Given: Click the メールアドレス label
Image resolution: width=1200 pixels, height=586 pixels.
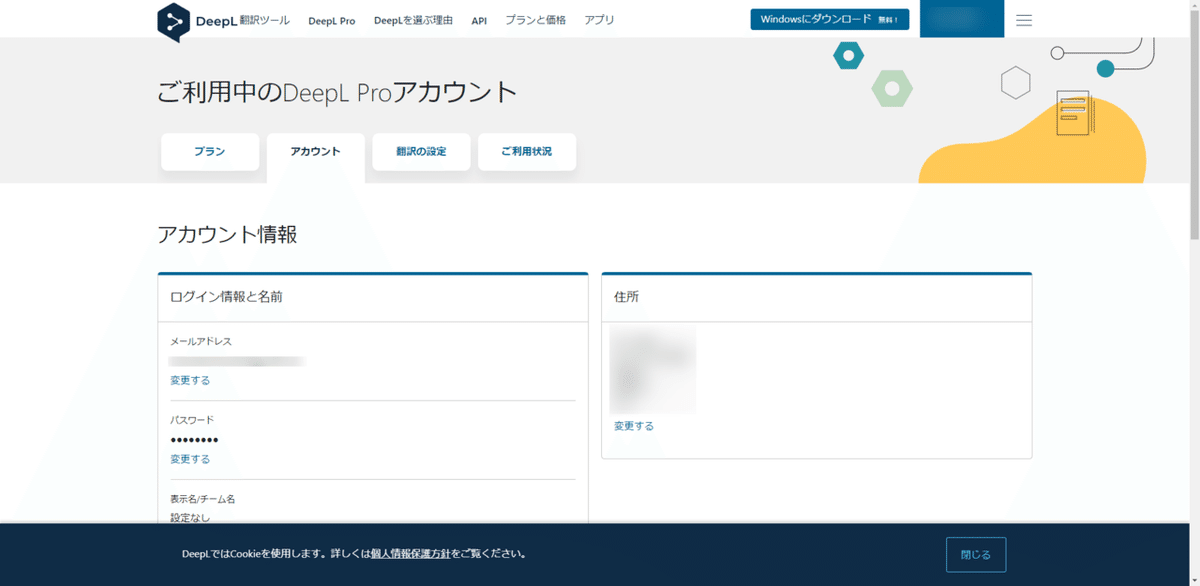Looking at the screenshot, I should click(x=201, y=341).
